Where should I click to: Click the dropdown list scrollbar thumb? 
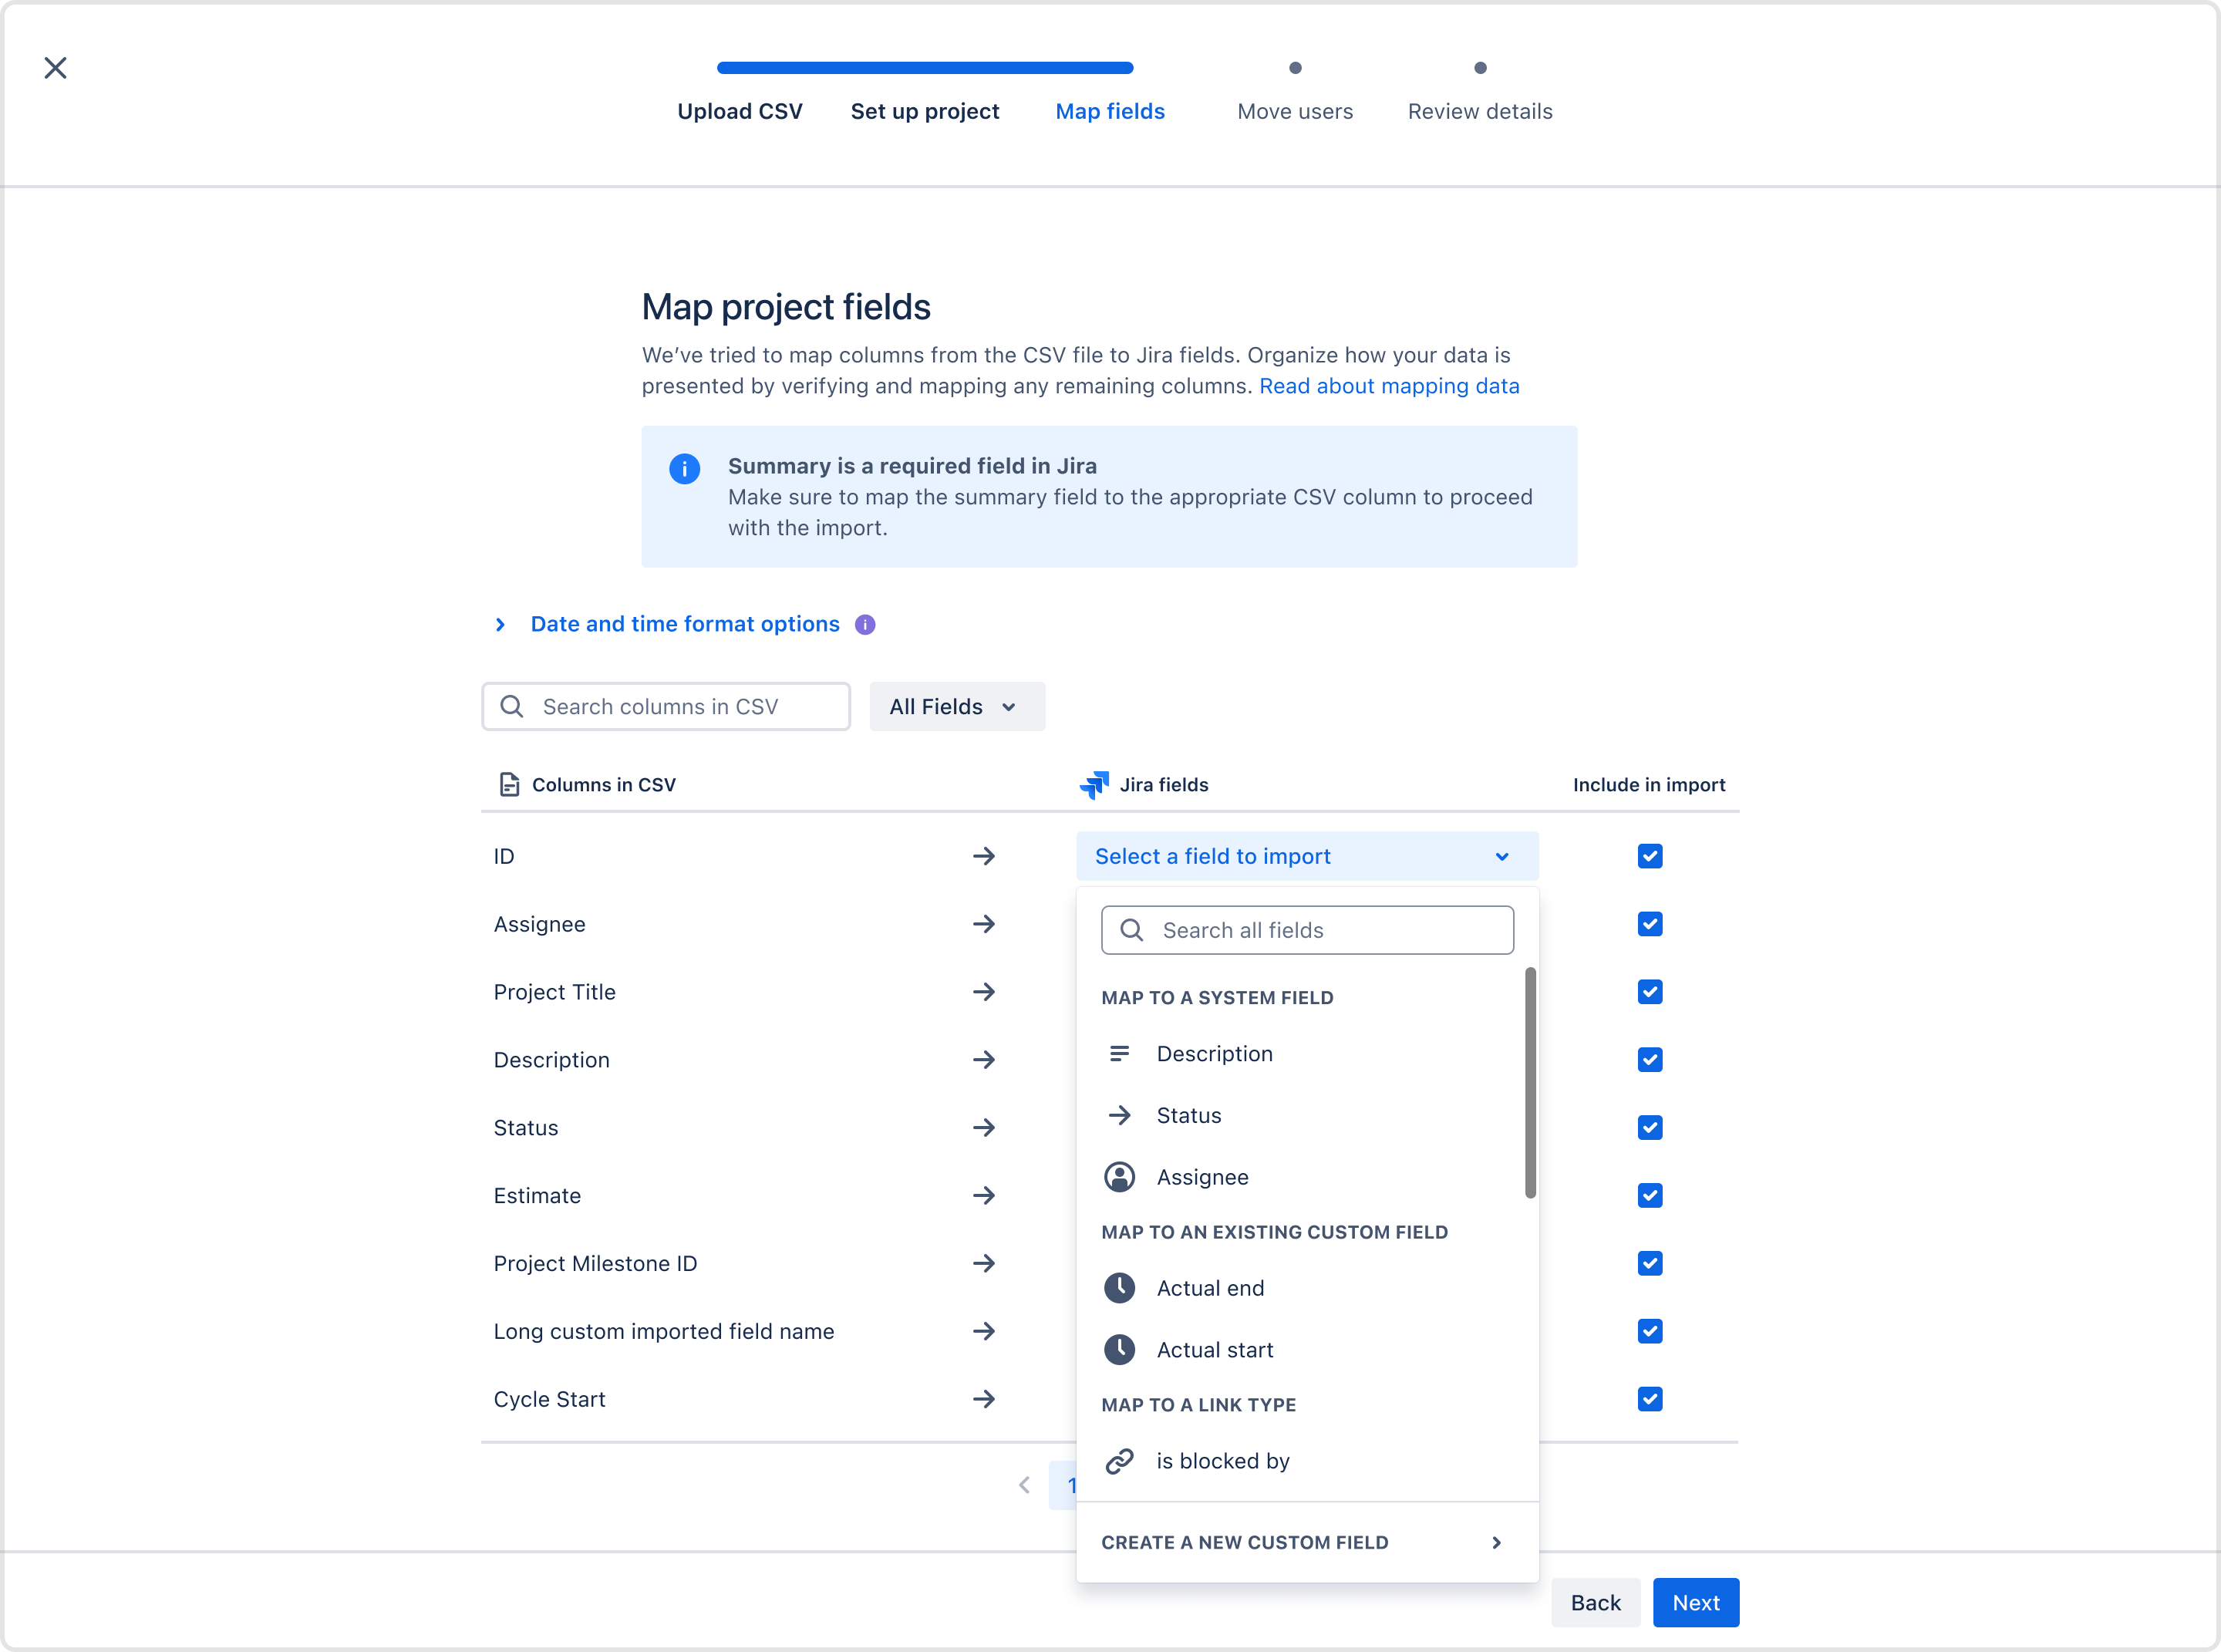tap(1530, 1082)
